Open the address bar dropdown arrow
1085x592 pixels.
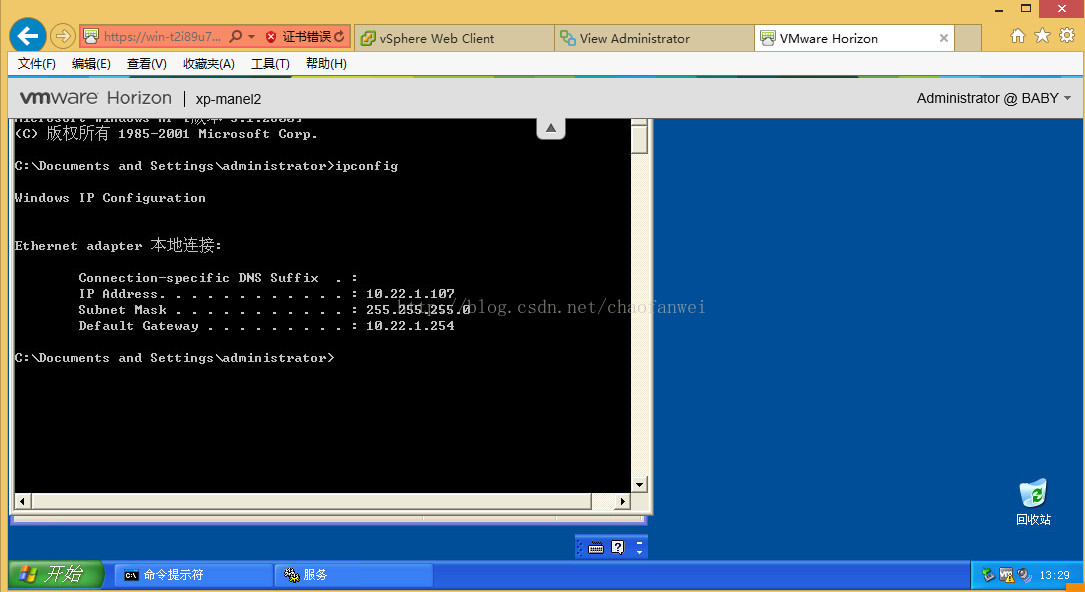tap(252, 37)
